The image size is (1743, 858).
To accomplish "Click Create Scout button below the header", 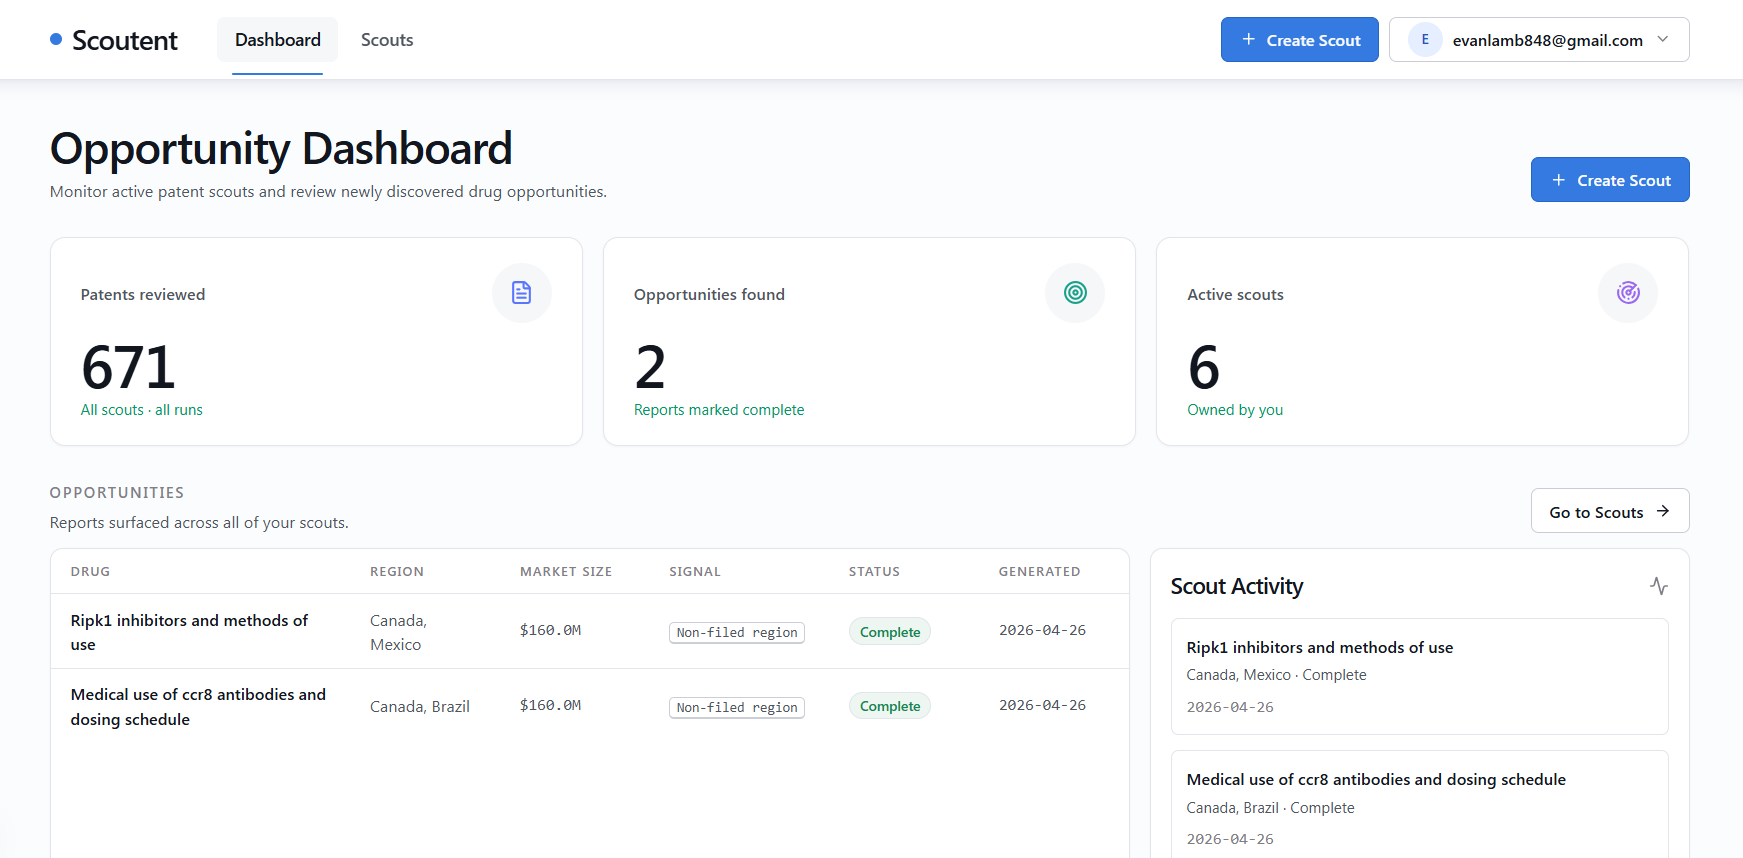I will click(1610, 180).
